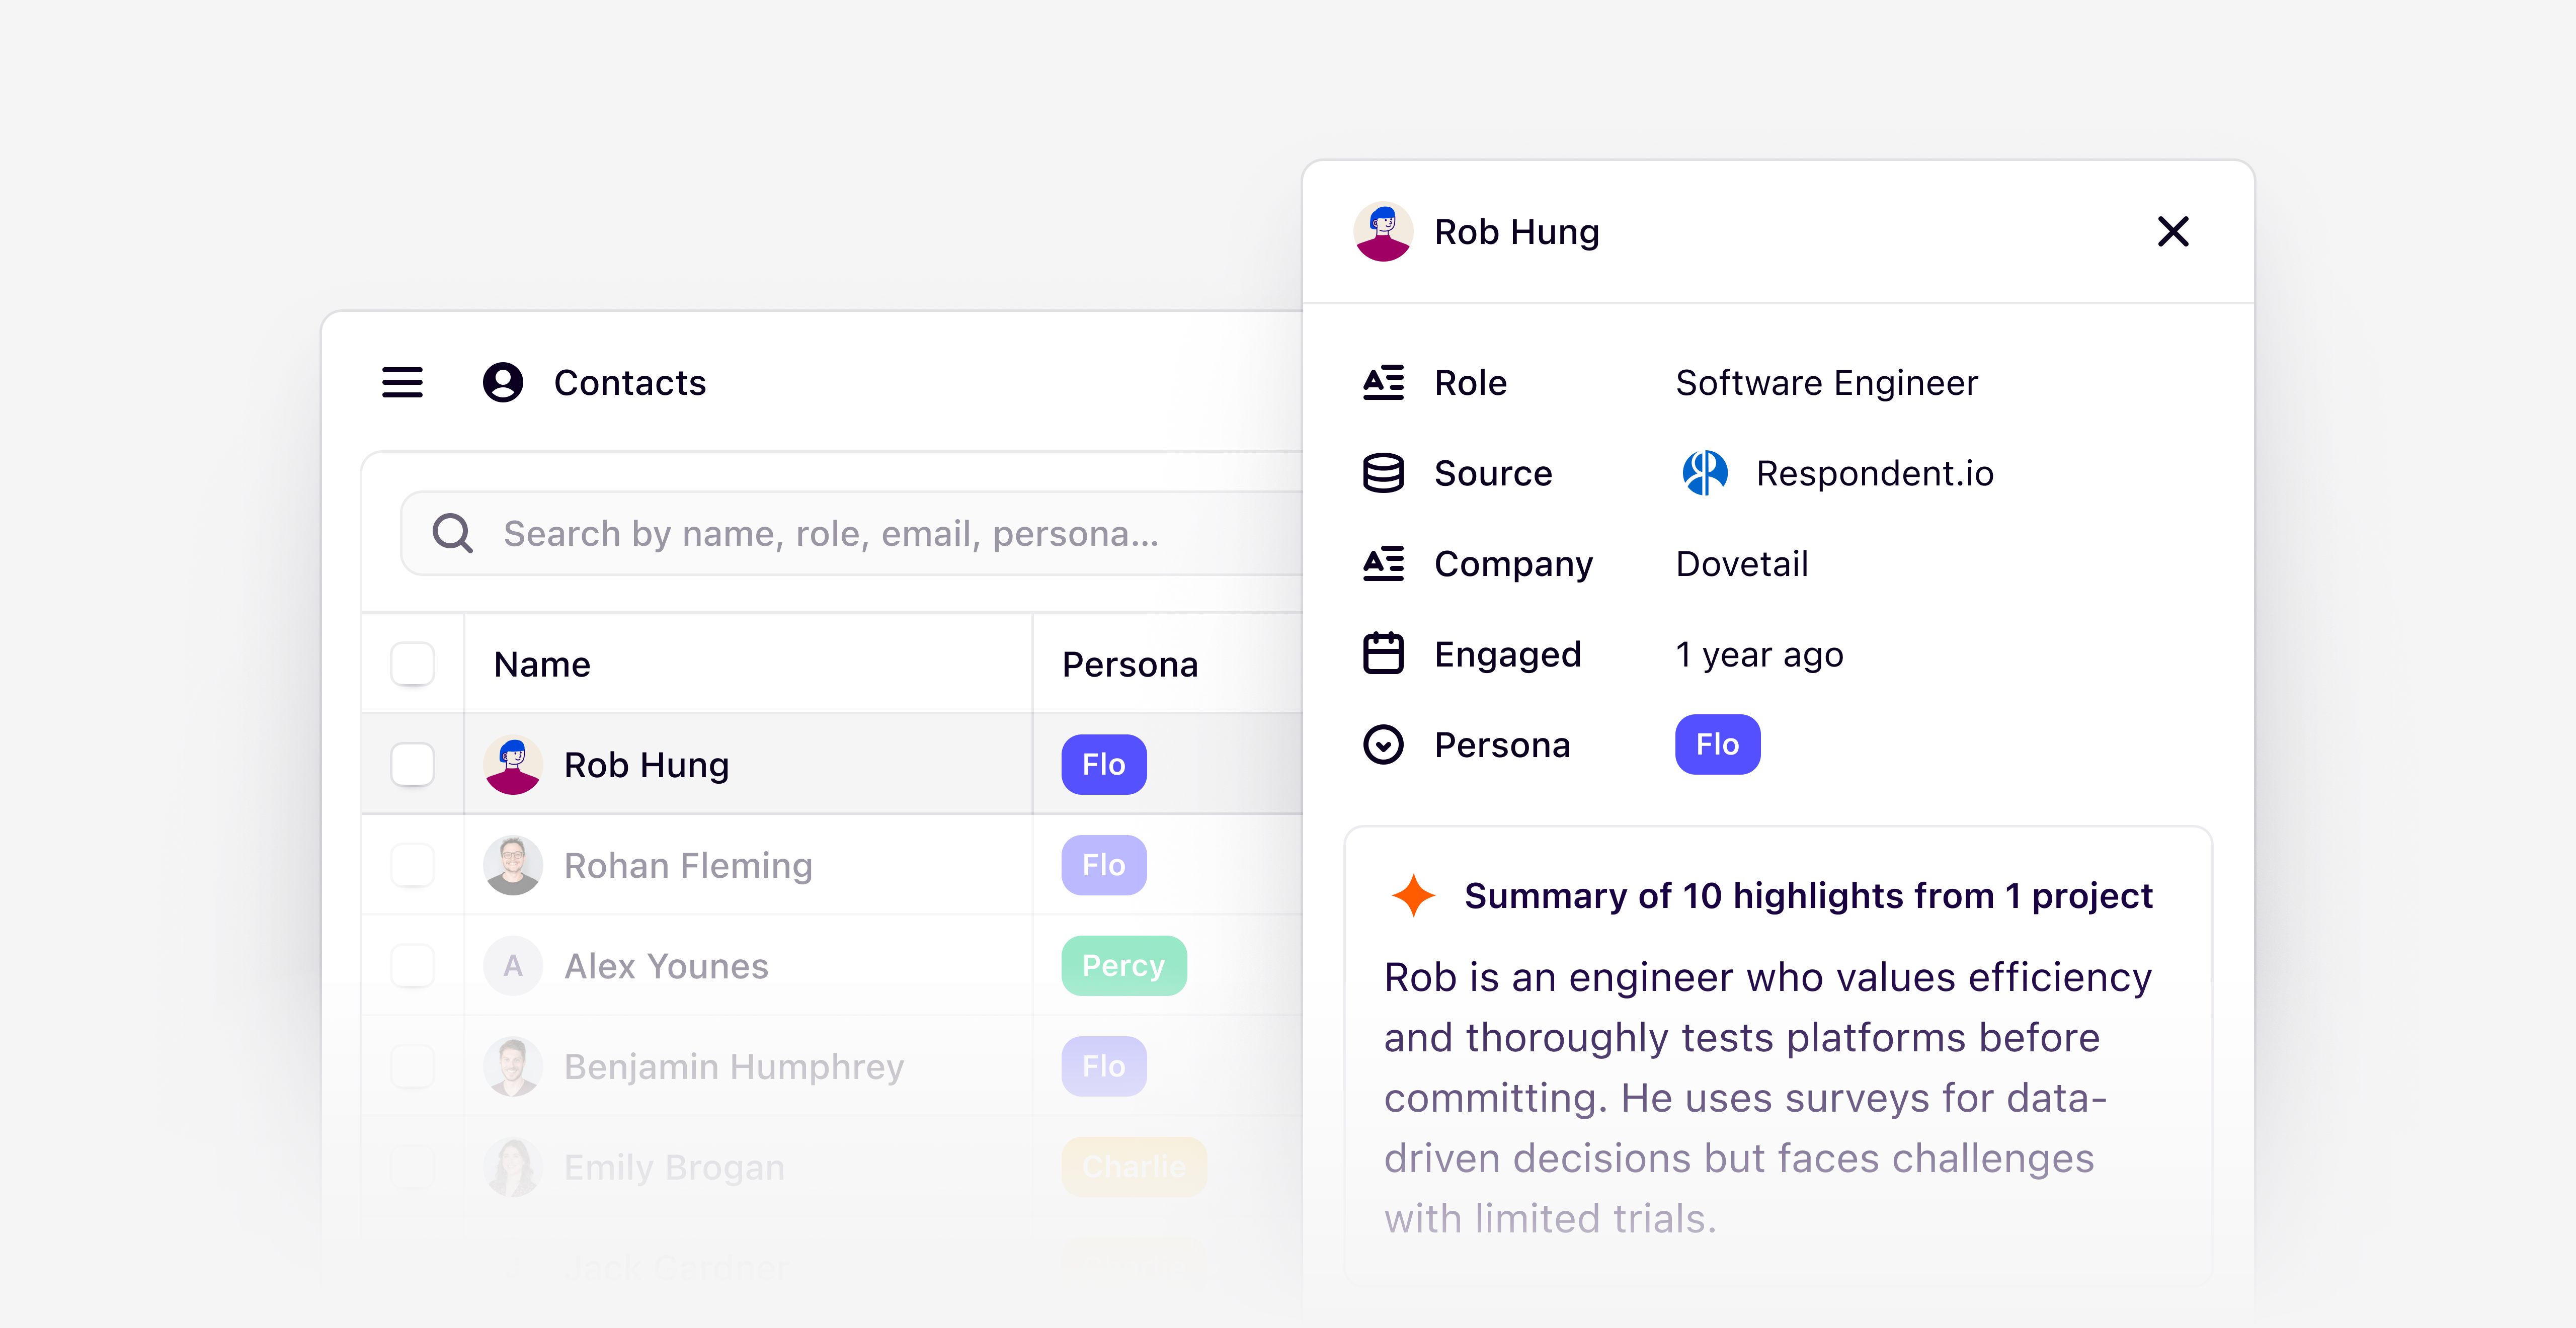Click the search magnifying glass icon

coord(452,533)
